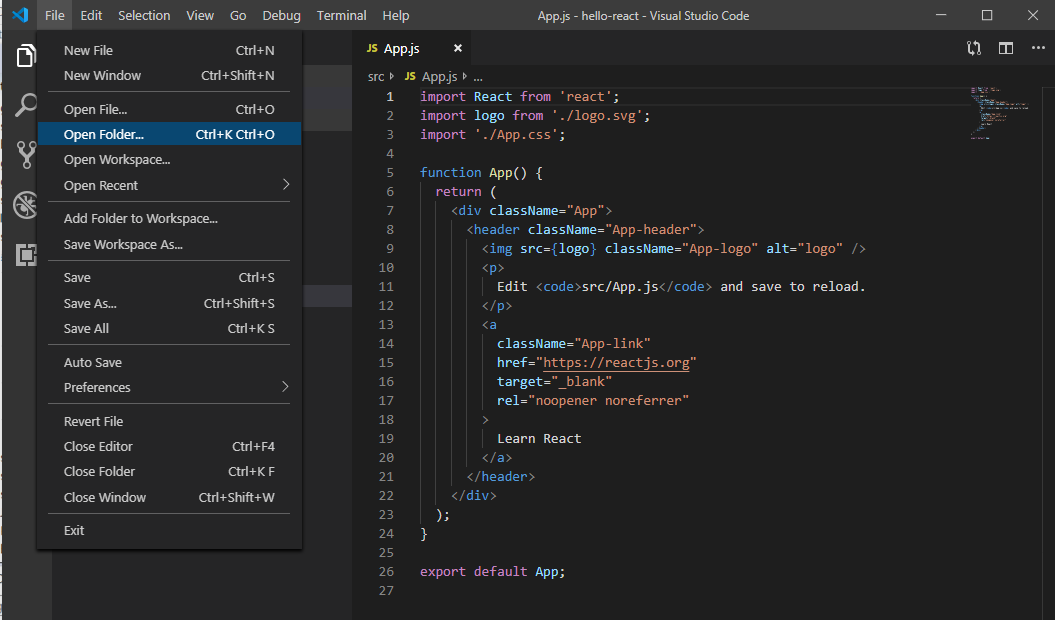Open the Debug menu

[x=281, y=15]
